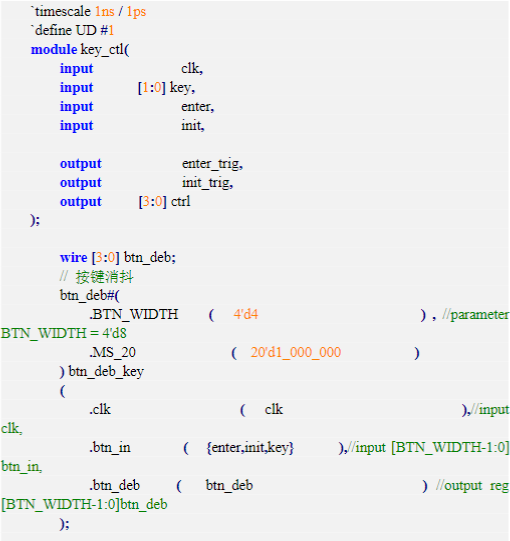Click the 1ps time unit value
The image size is (510, 541).
tap(136, 12)
